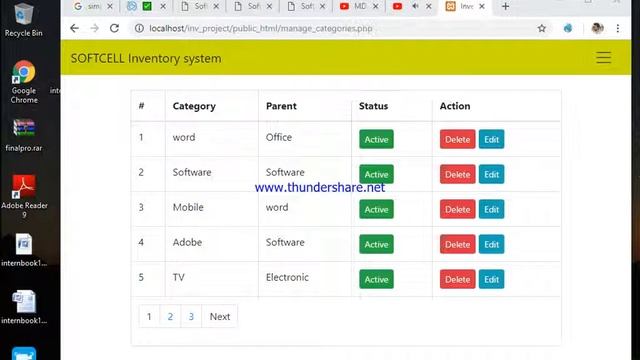Bookmark this page with the star icon

coord(542,28)
